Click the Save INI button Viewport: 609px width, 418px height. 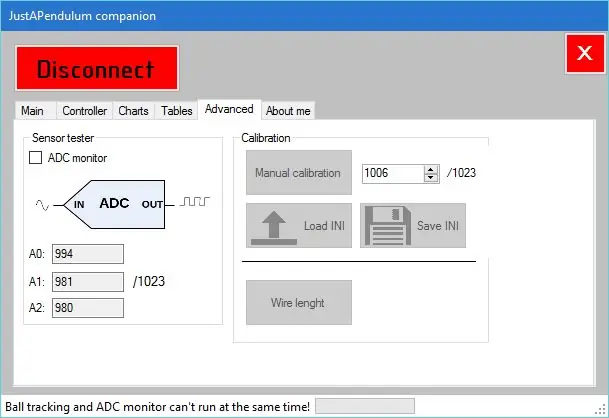[x=413, y=225]
